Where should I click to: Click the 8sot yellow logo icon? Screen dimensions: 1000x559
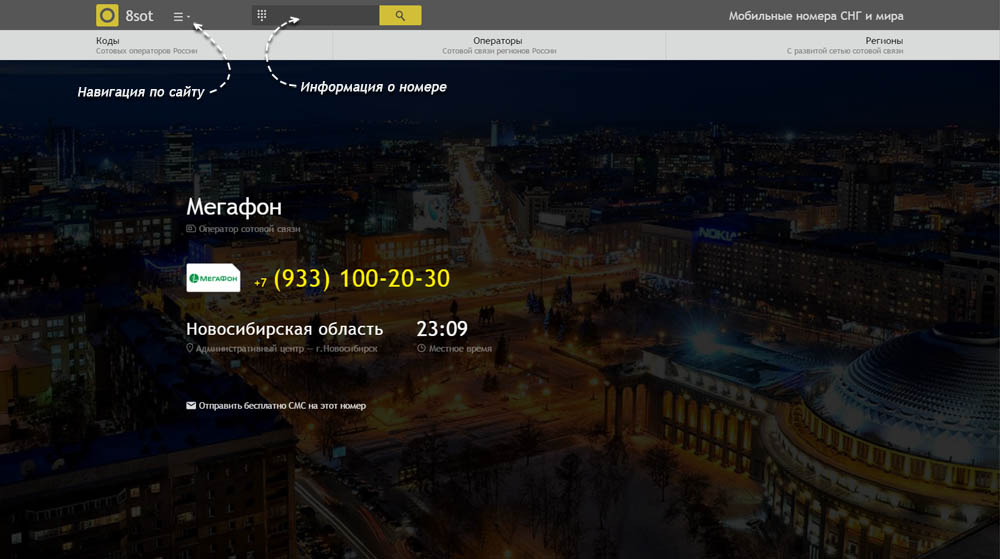[107, 15]
